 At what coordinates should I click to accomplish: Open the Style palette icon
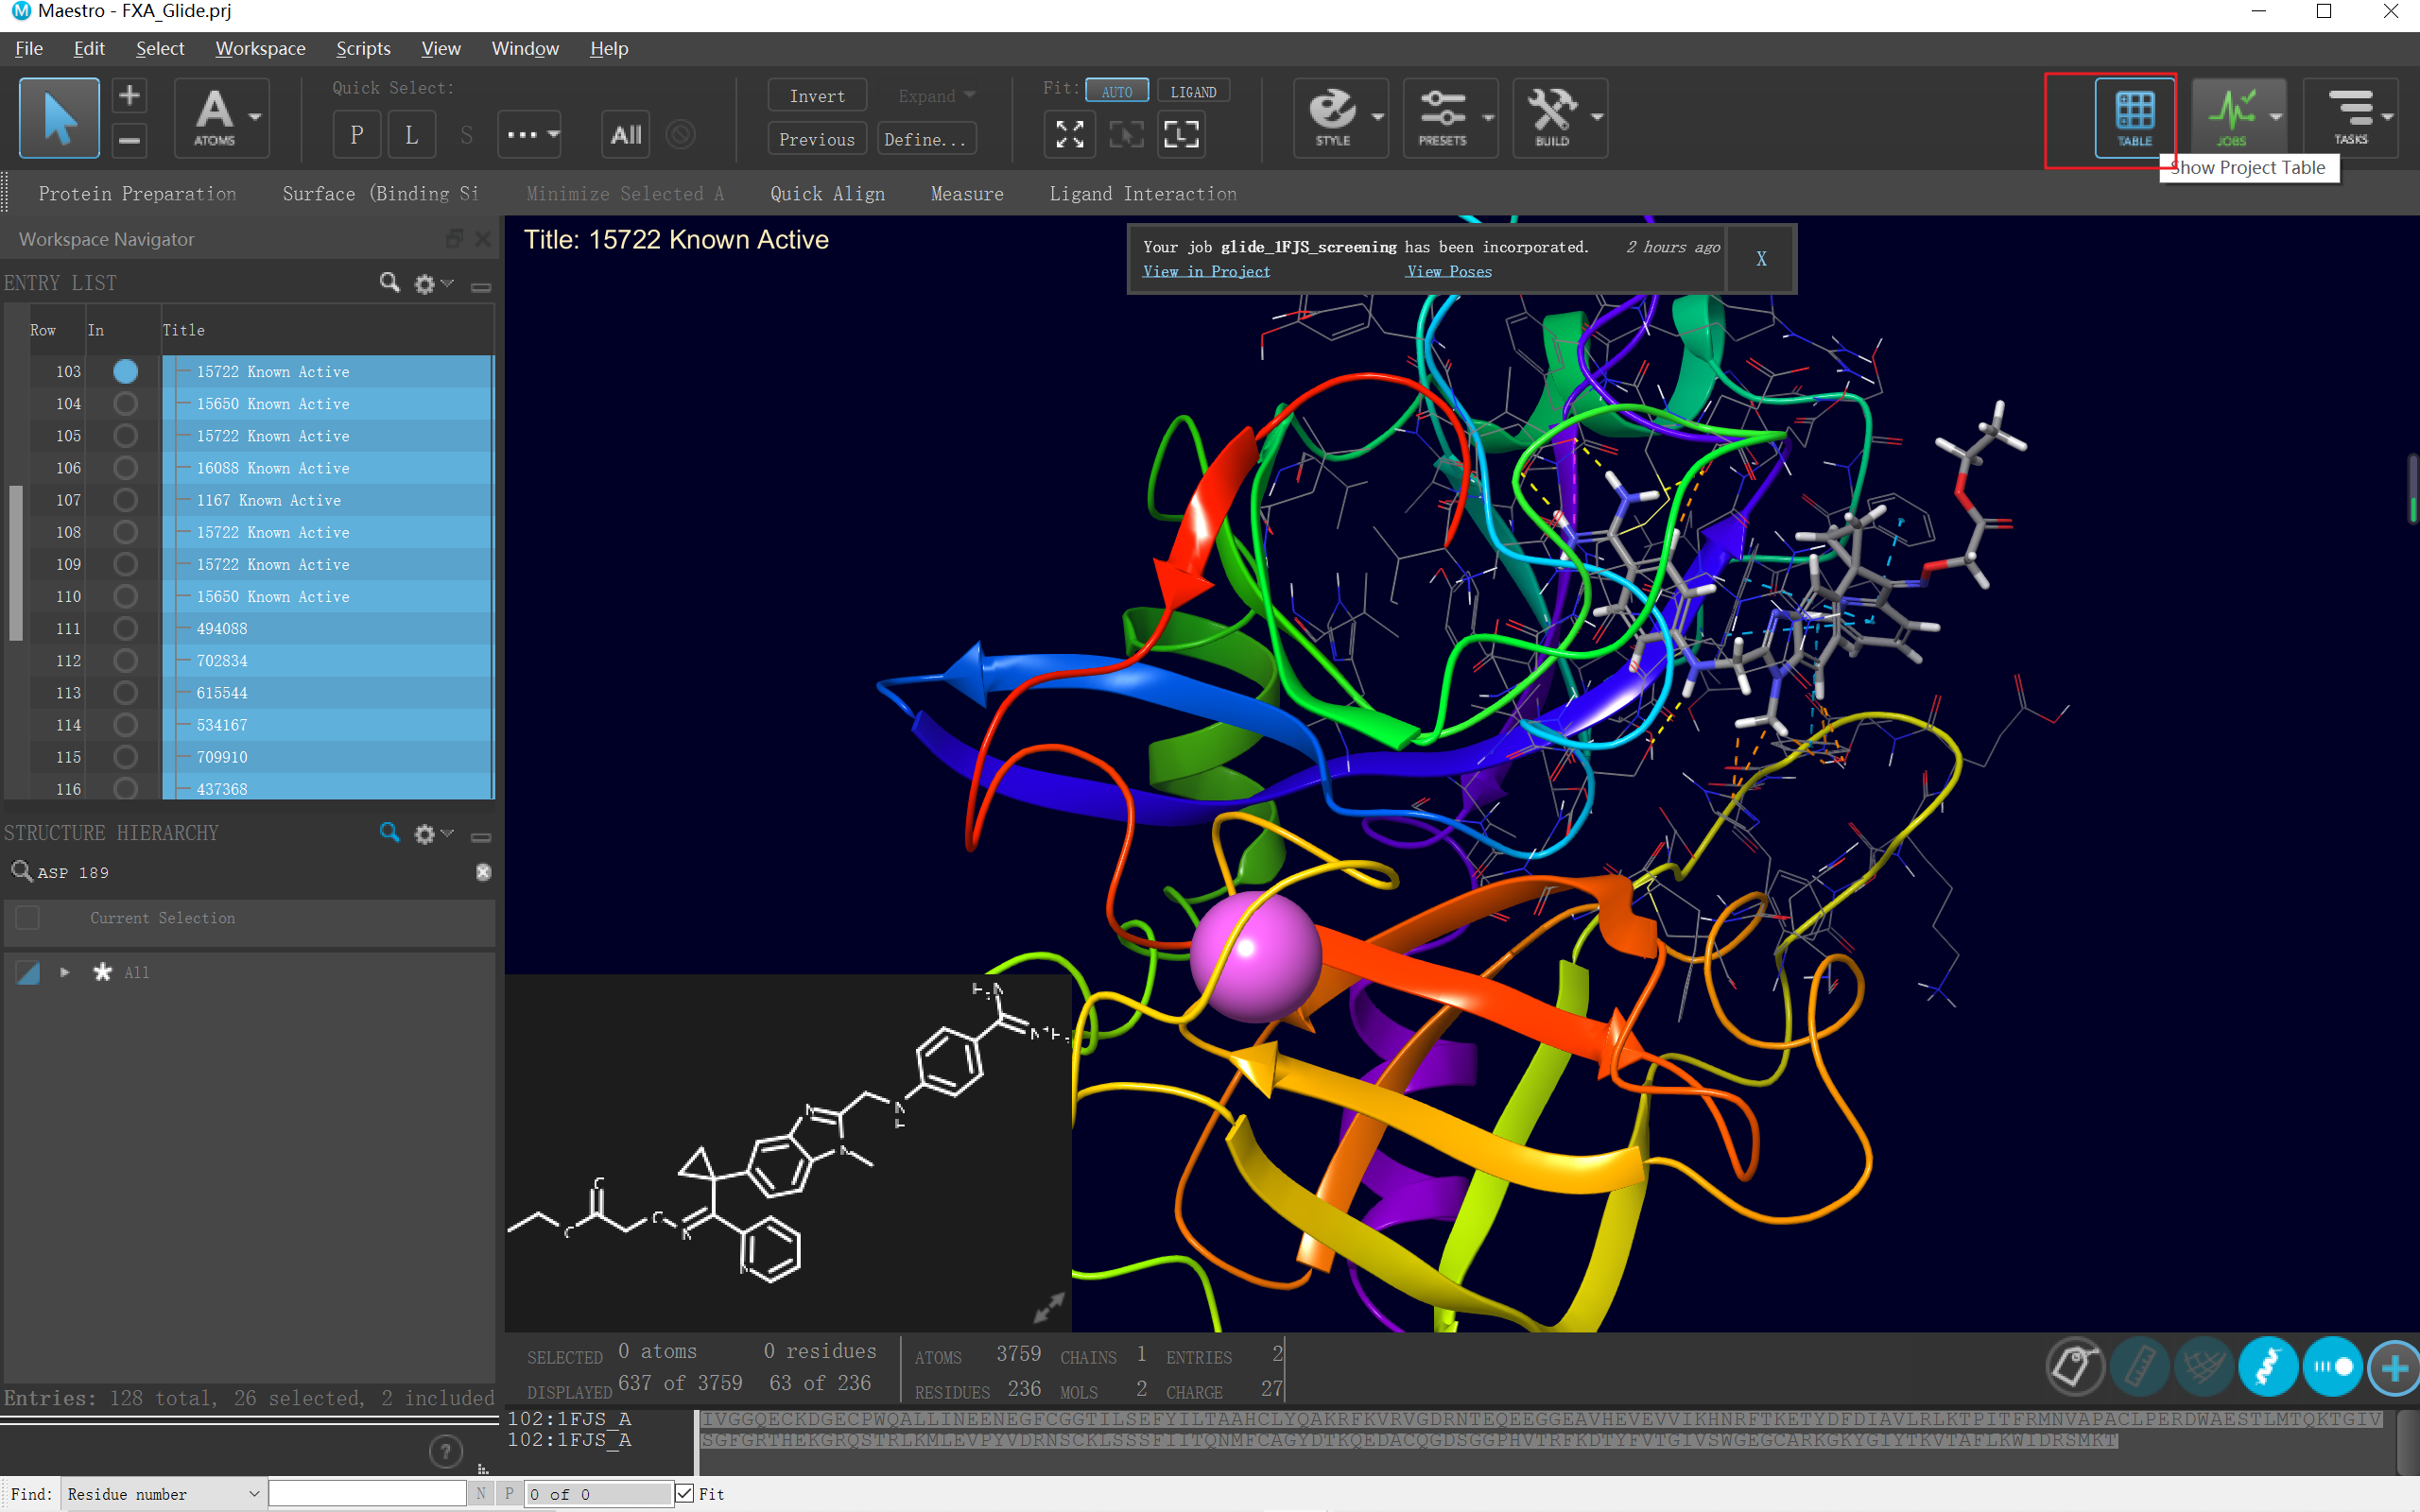tap(1332, 117)
